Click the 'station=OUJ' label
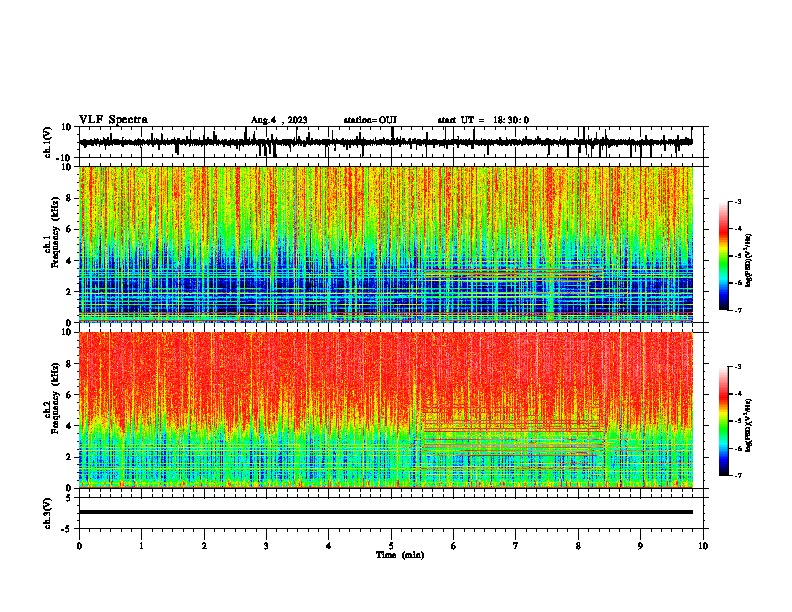The image size is (792, 612). tap(370, 120)
